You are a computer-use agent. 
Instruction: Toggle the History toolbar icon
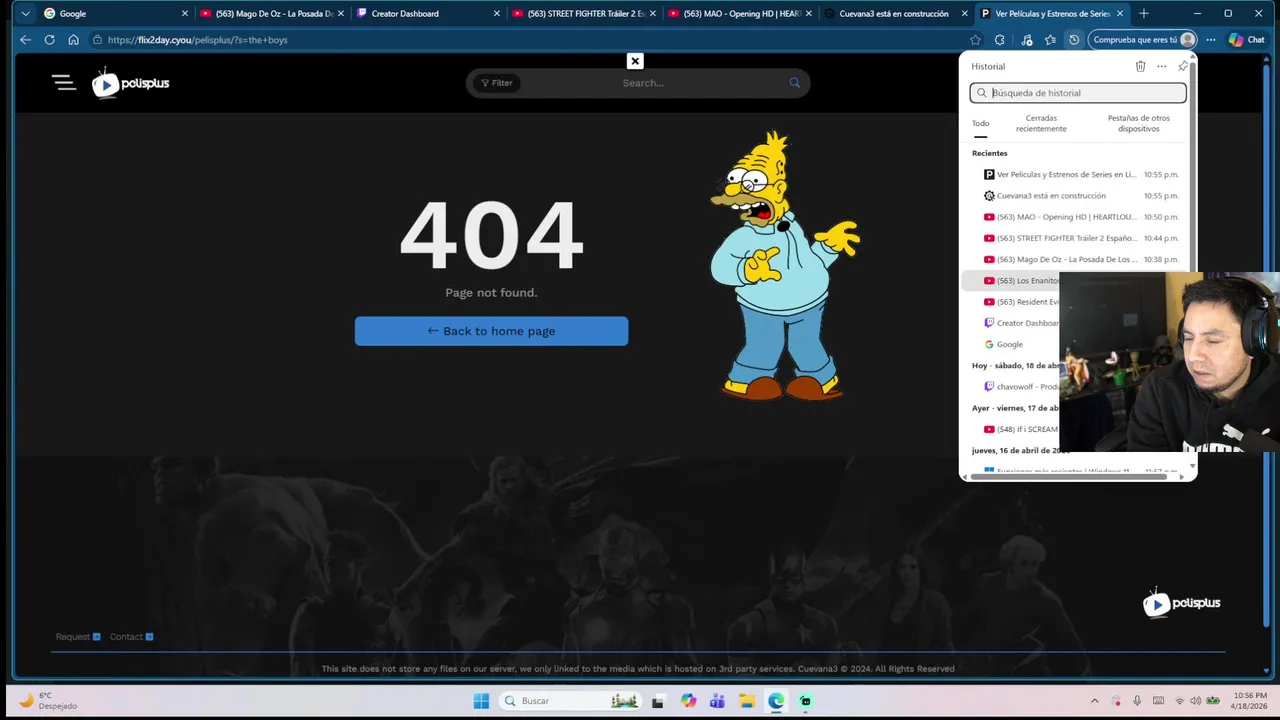1074,40
